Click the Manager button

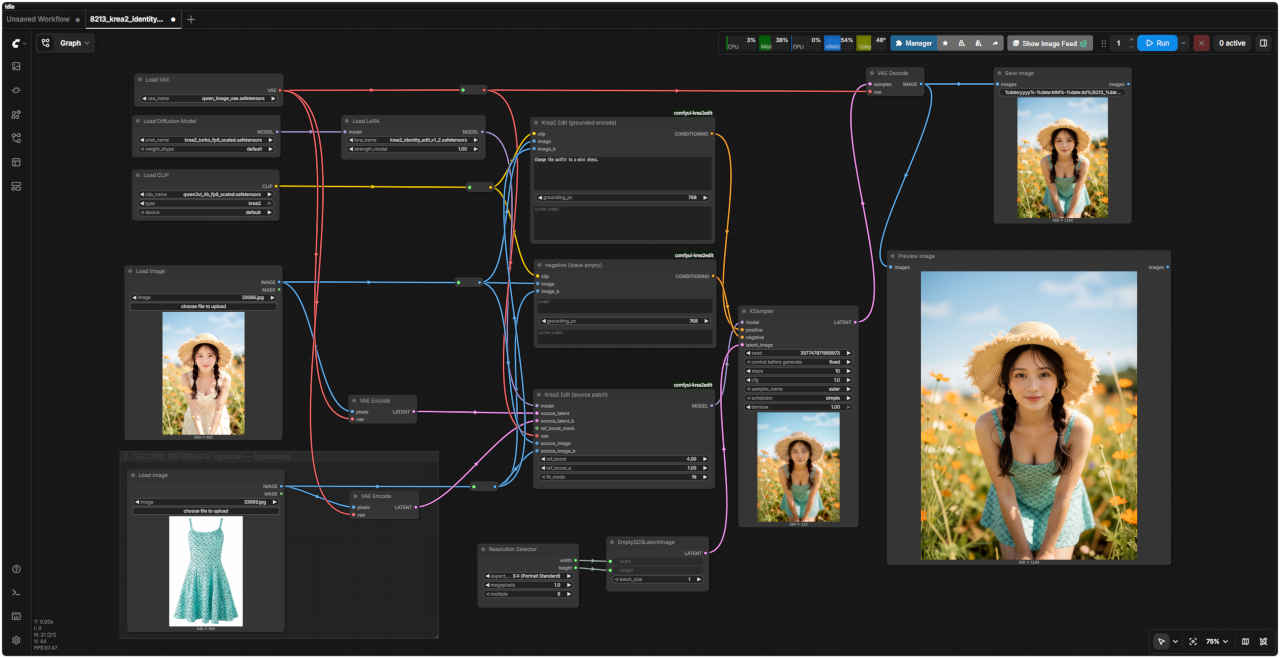pyautogui.click(x=913, y=43)
